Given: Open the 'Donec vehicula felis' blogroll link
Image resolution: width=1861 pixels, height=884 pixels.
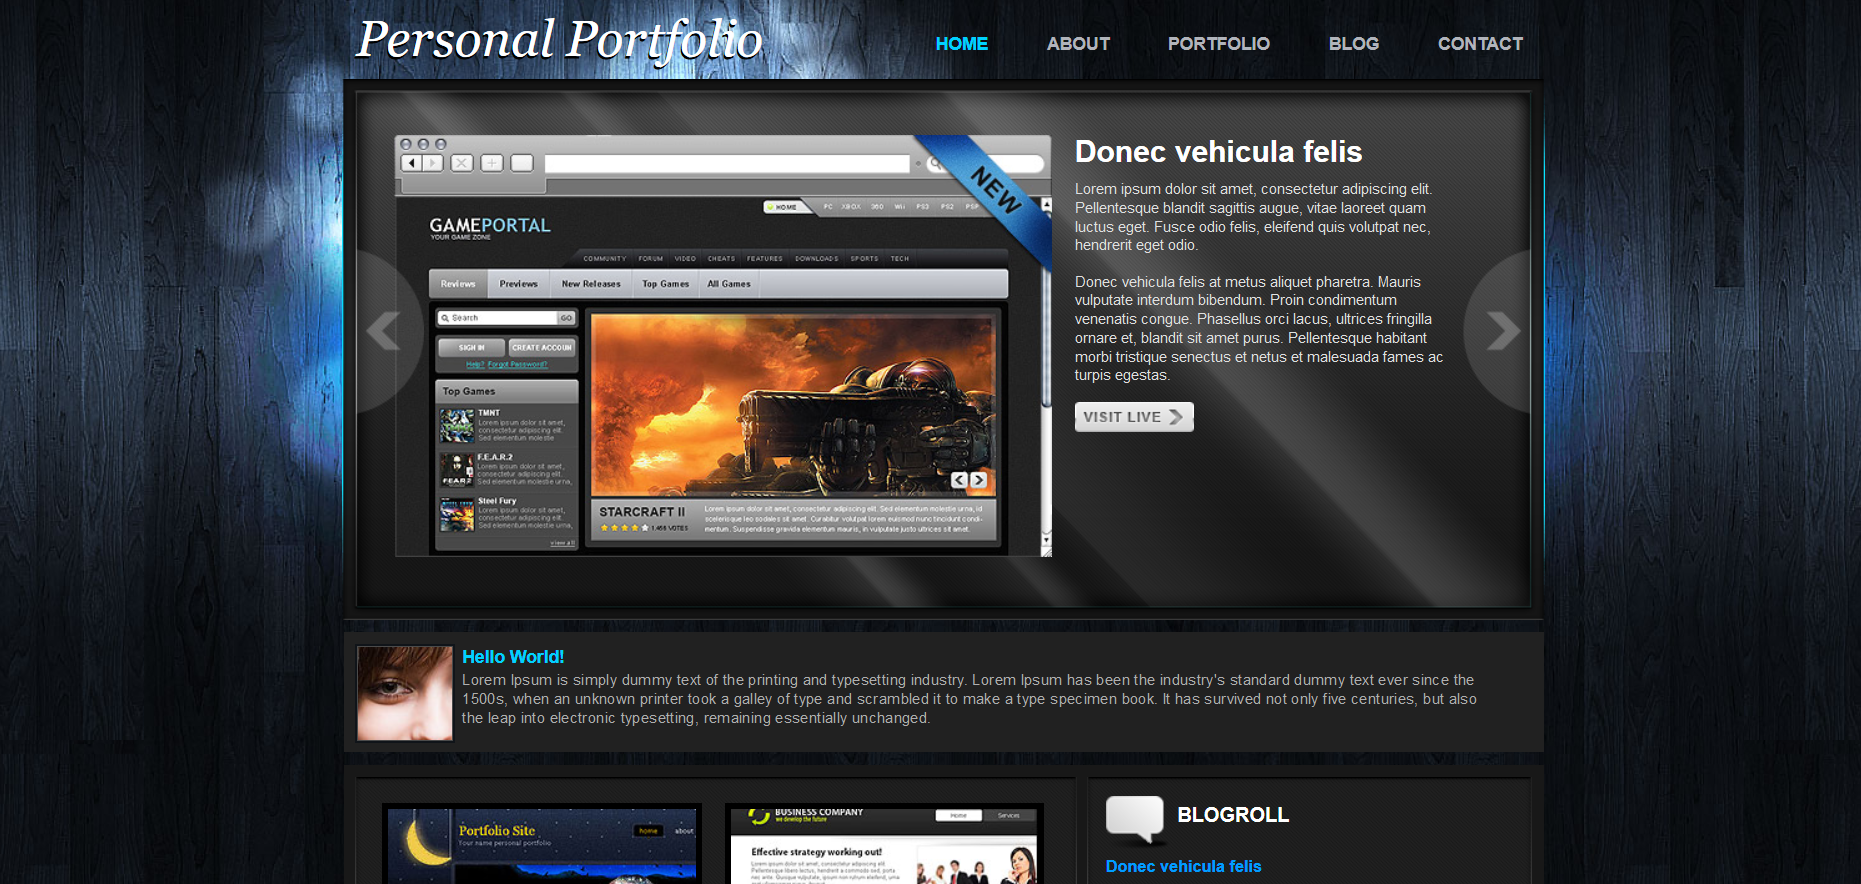Looking at the screenshot, I should point(1183,866).
